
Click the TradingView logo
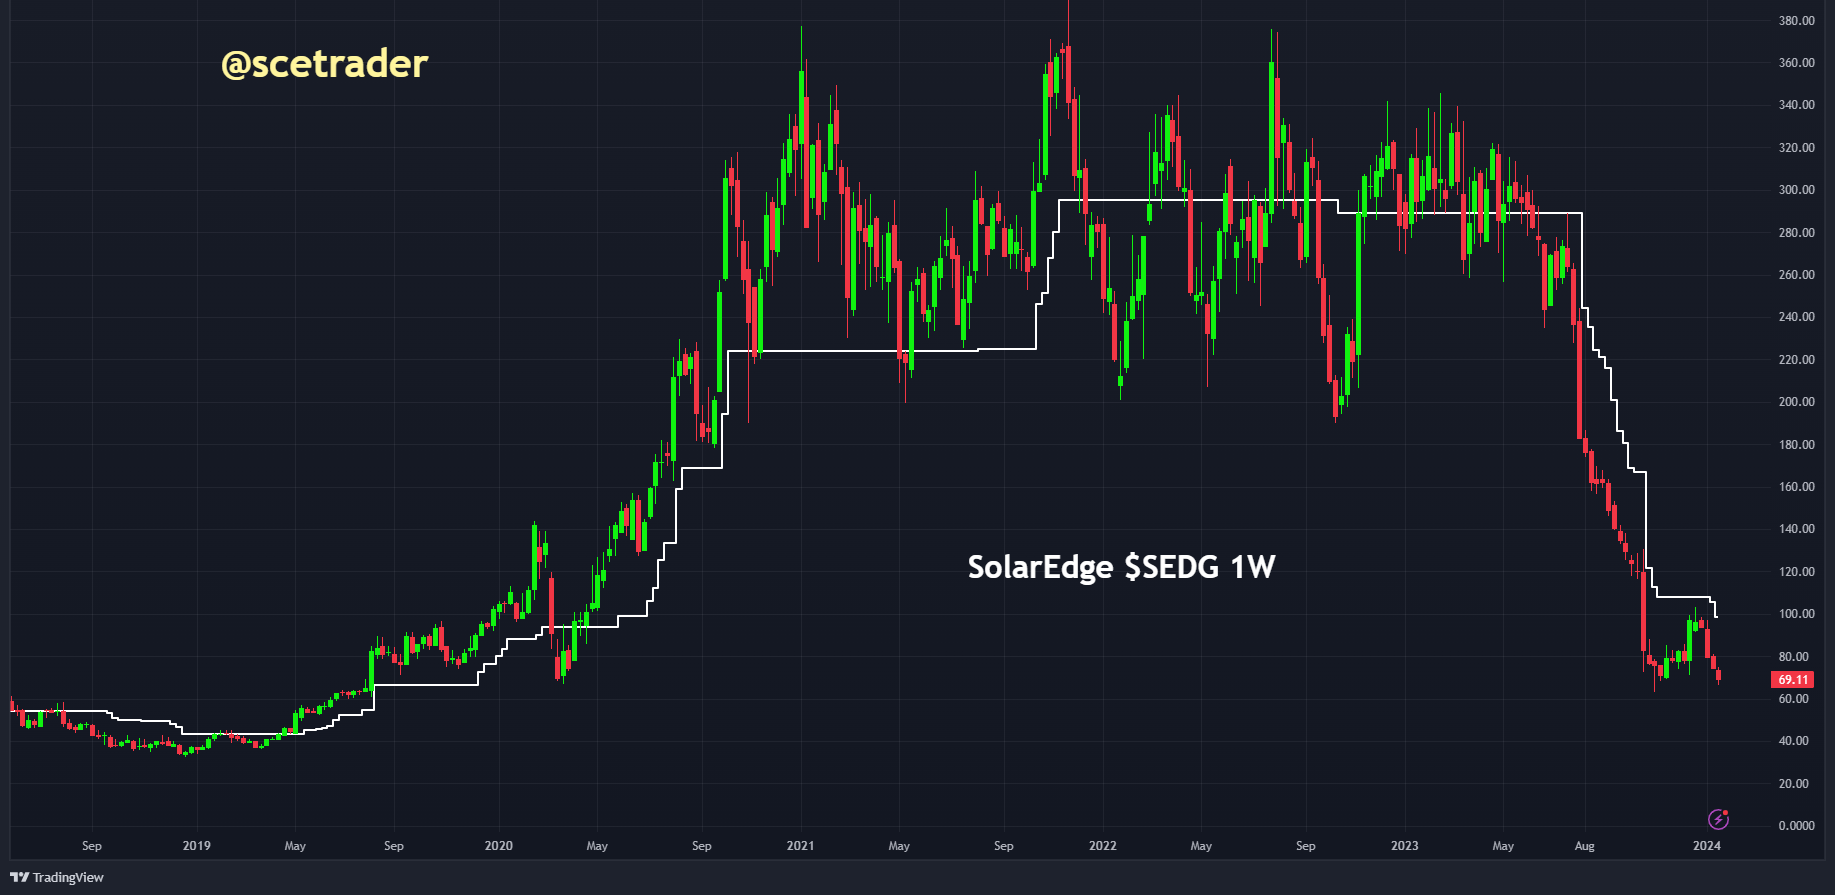click(57, 877)
